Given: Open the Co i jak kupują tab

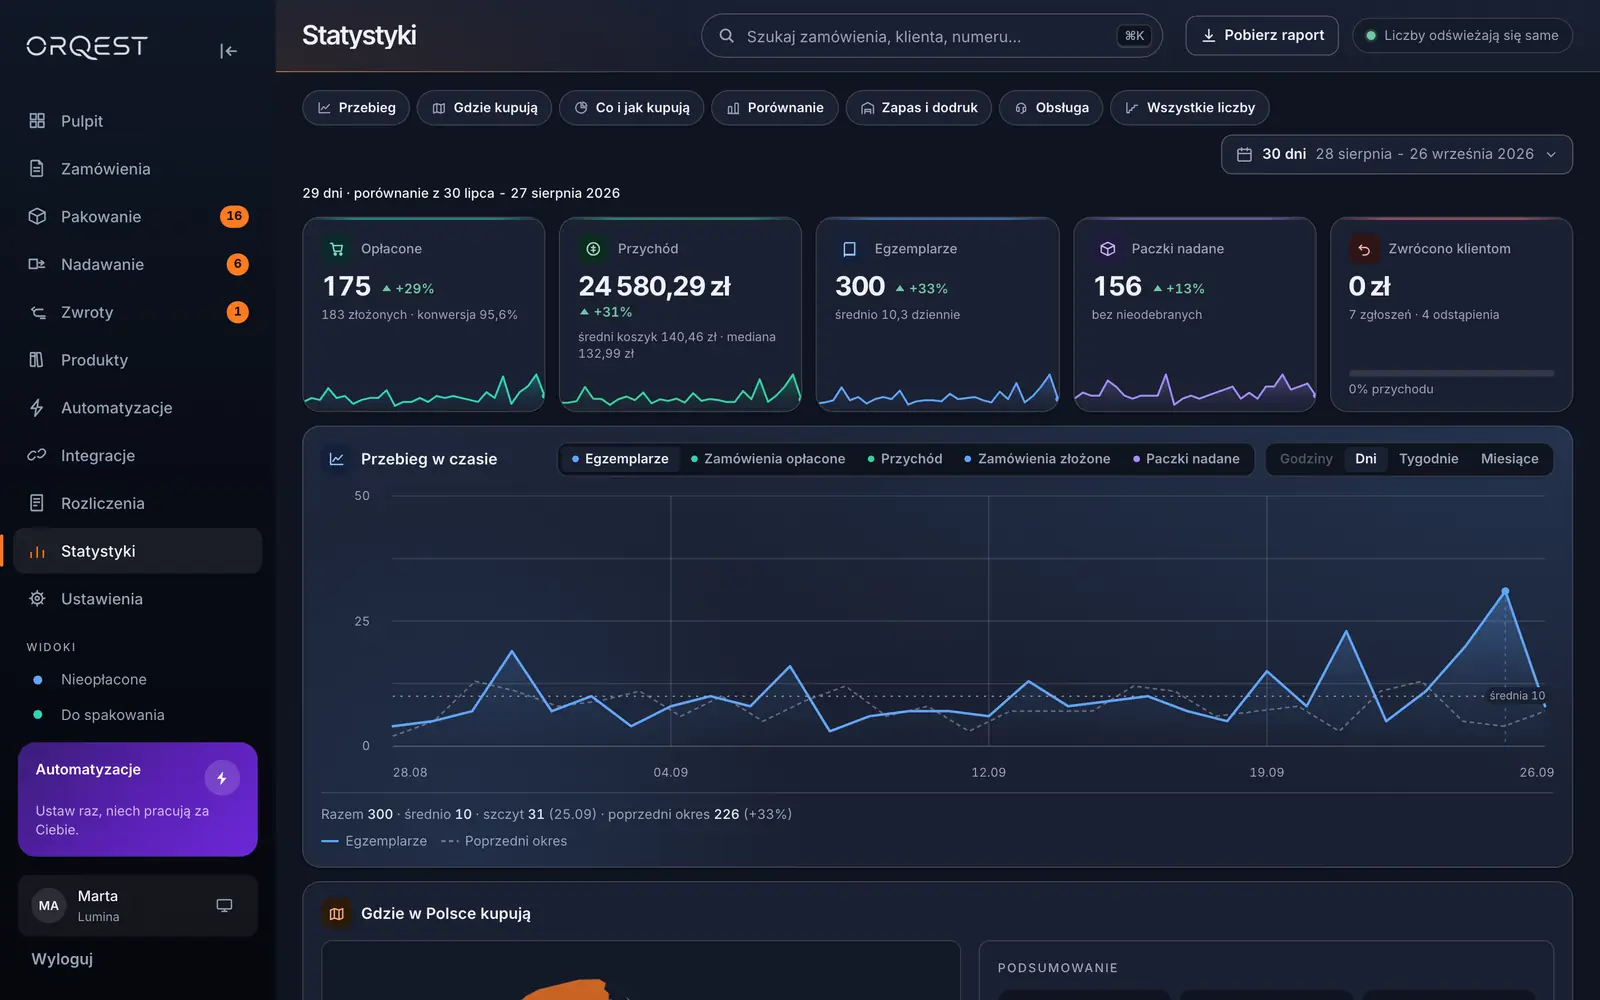Looking at the screenshot, I should (x=632, y=108).
